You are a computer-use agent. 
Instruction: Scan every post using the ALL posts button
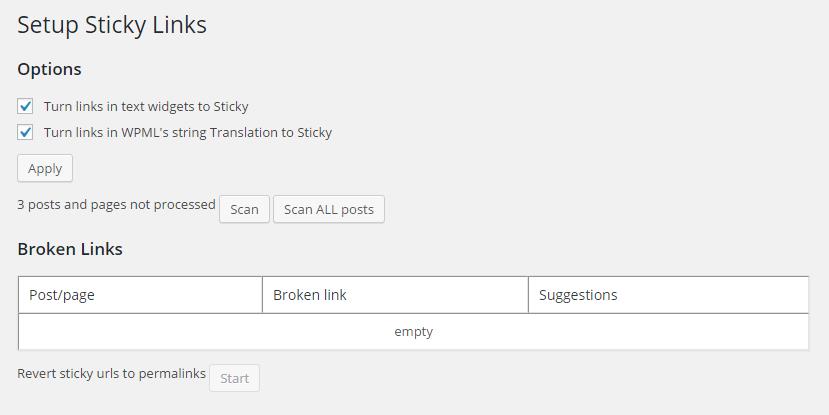(x=328, y=209)
